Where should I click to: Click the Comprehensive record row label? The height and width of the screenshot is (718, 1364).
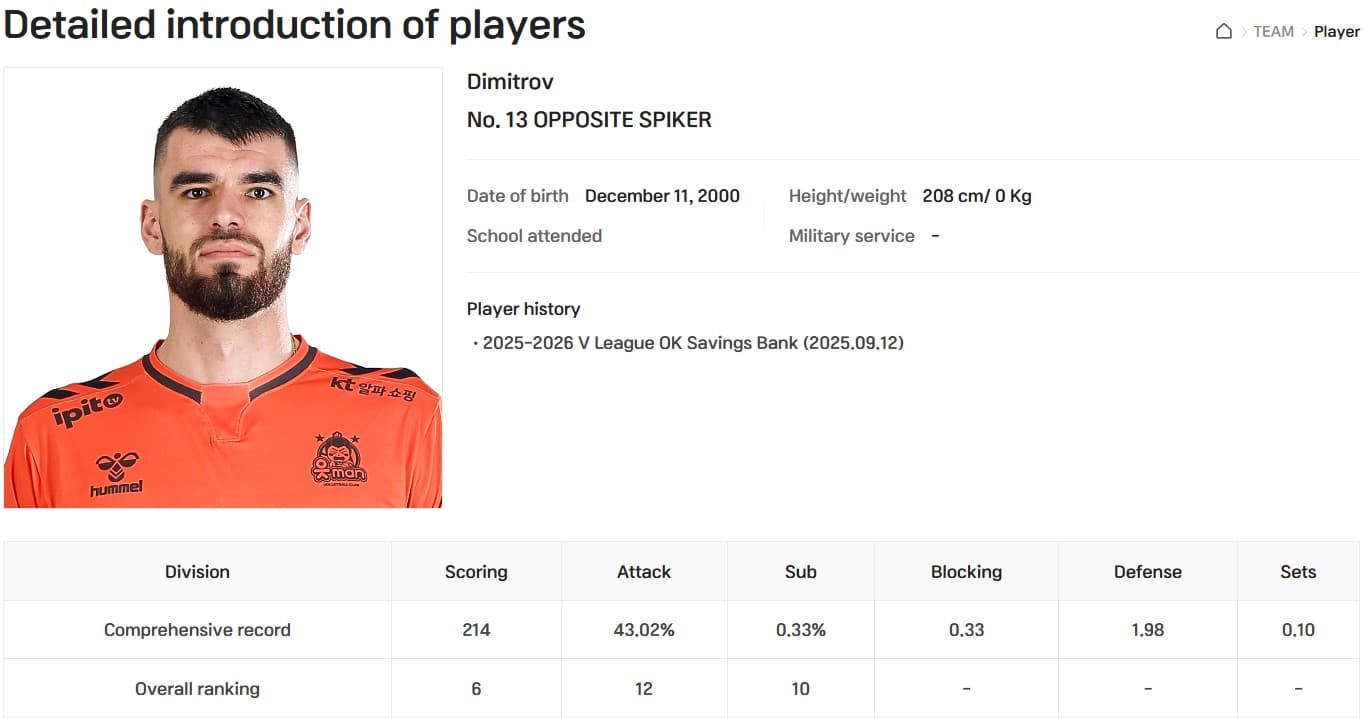[x=197, y=630]
